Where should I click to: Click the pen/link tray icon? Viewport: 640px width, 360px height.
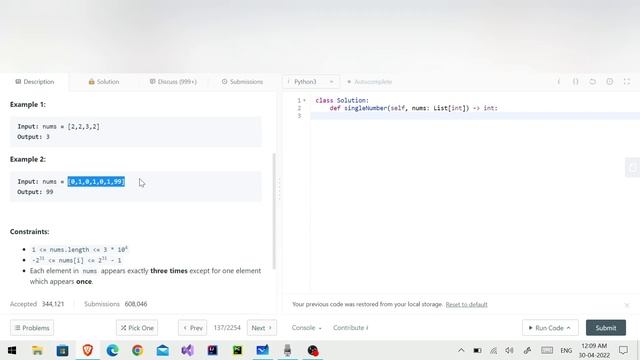(527, 350)
